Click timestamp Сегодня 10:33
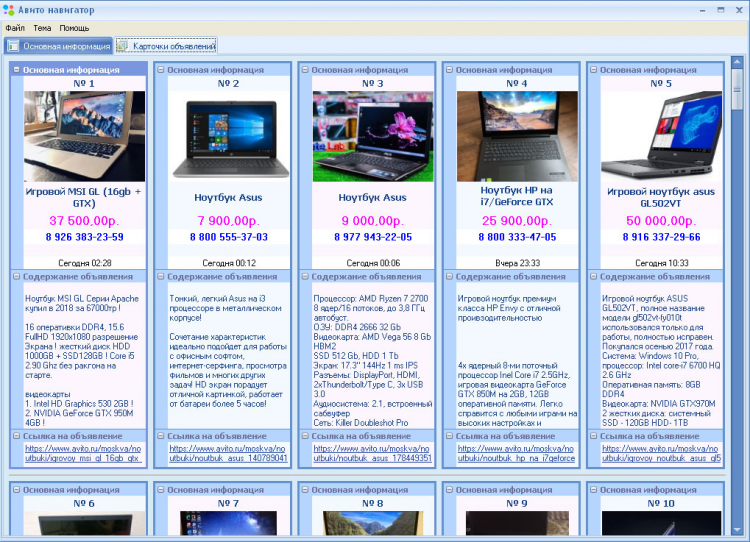Viewport: 750px width, 542px height. point(662,263)
